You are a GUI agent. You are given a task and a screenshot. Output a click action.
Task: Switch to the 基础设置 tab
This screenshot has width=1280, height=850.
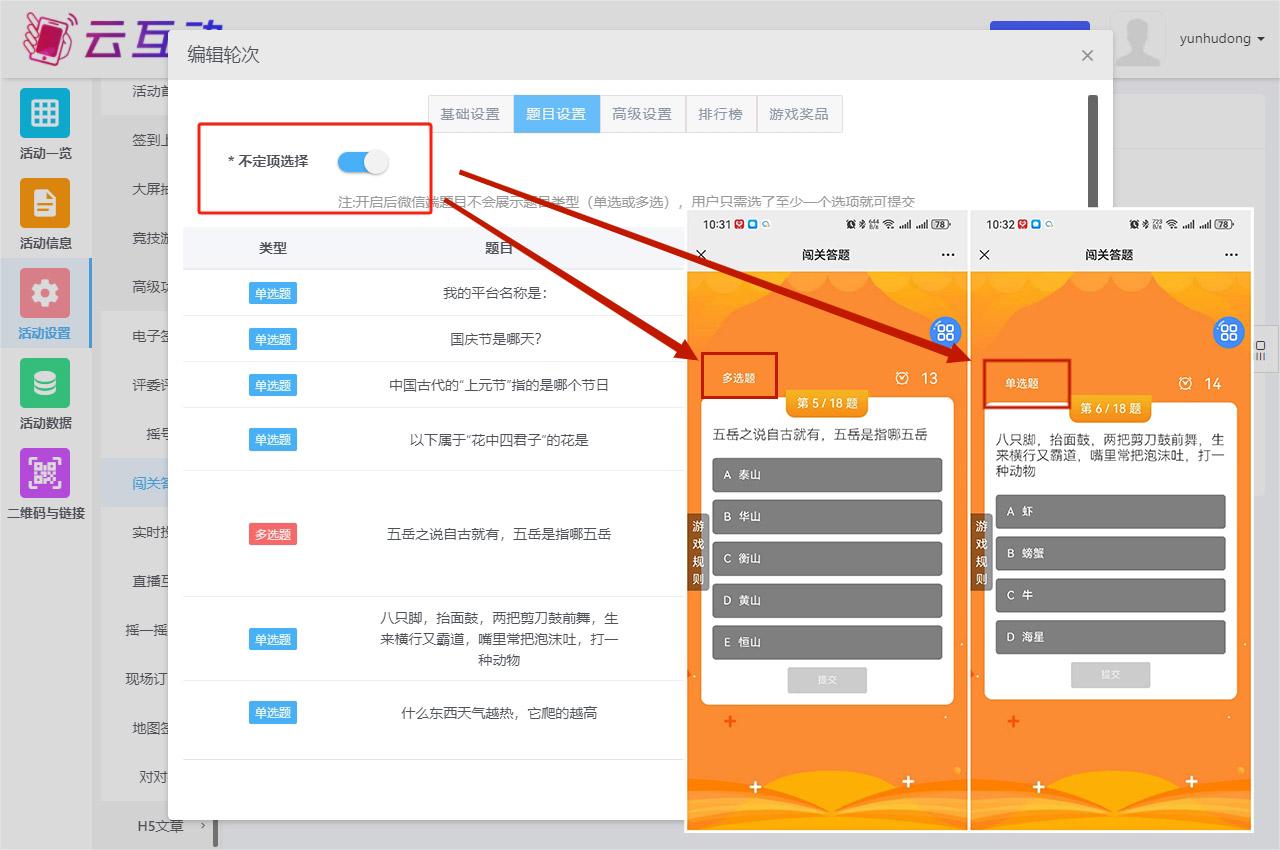click(470, 114)
